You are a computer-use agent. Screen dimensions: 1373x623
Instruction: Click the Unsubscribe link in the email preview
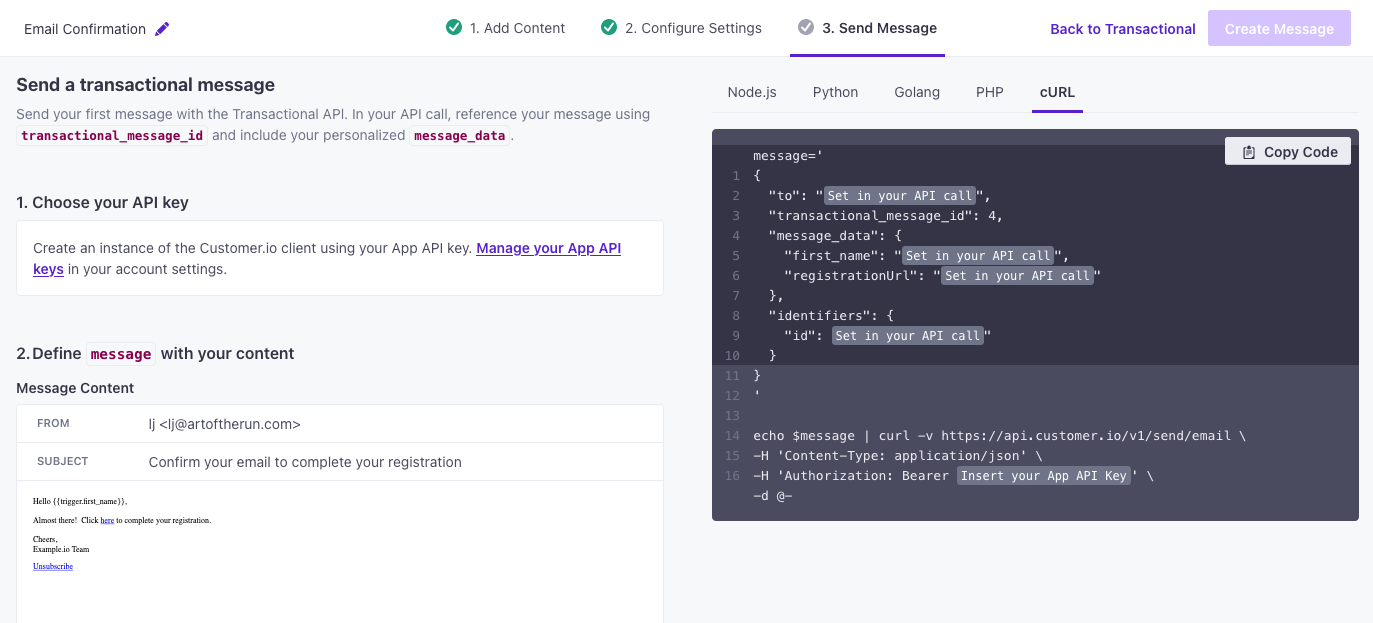[52, 566]
